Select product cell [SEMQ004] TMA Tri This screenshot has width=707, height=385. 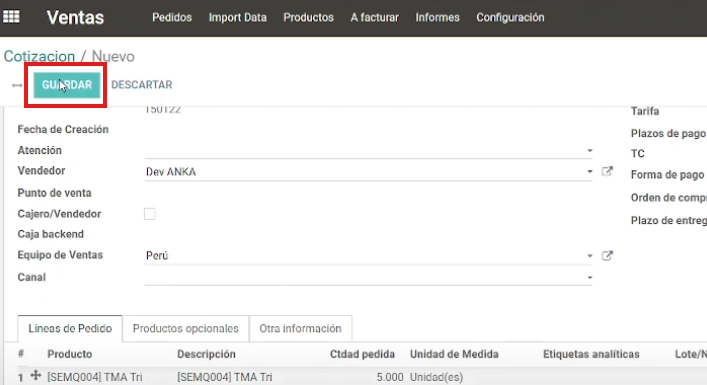coord(95,377)
